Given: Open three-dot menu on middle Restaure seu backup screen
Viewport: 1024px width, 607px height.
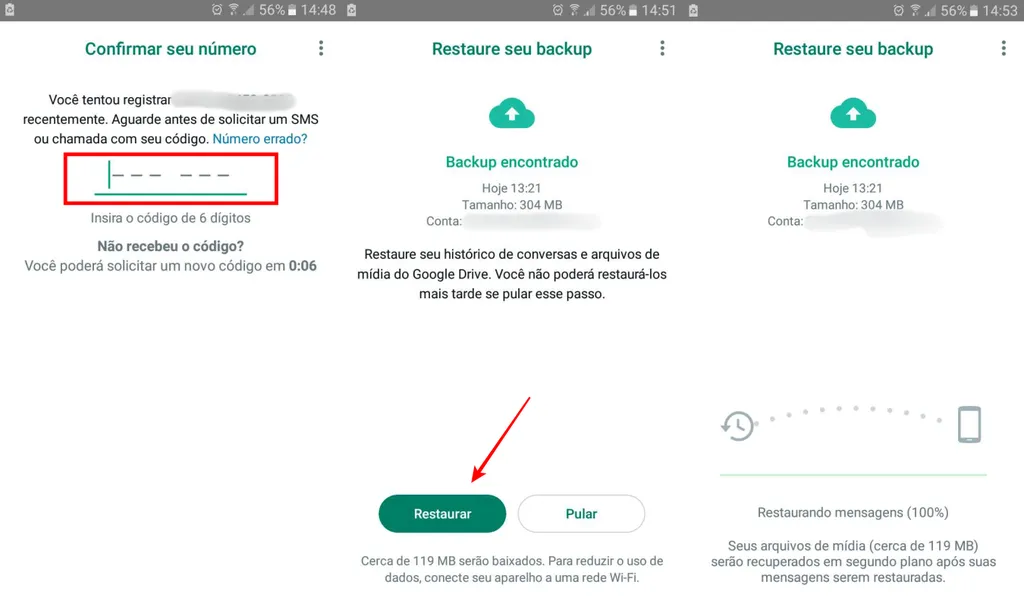Looking at the screenshot, I should [x=662, y=48].
